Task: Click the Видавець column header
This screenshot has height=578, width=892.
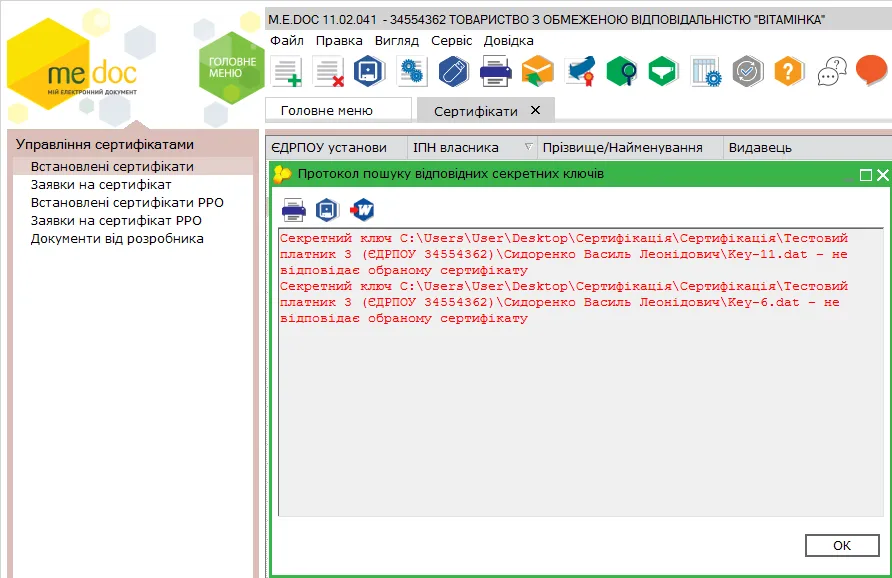Action: point(807,148)
